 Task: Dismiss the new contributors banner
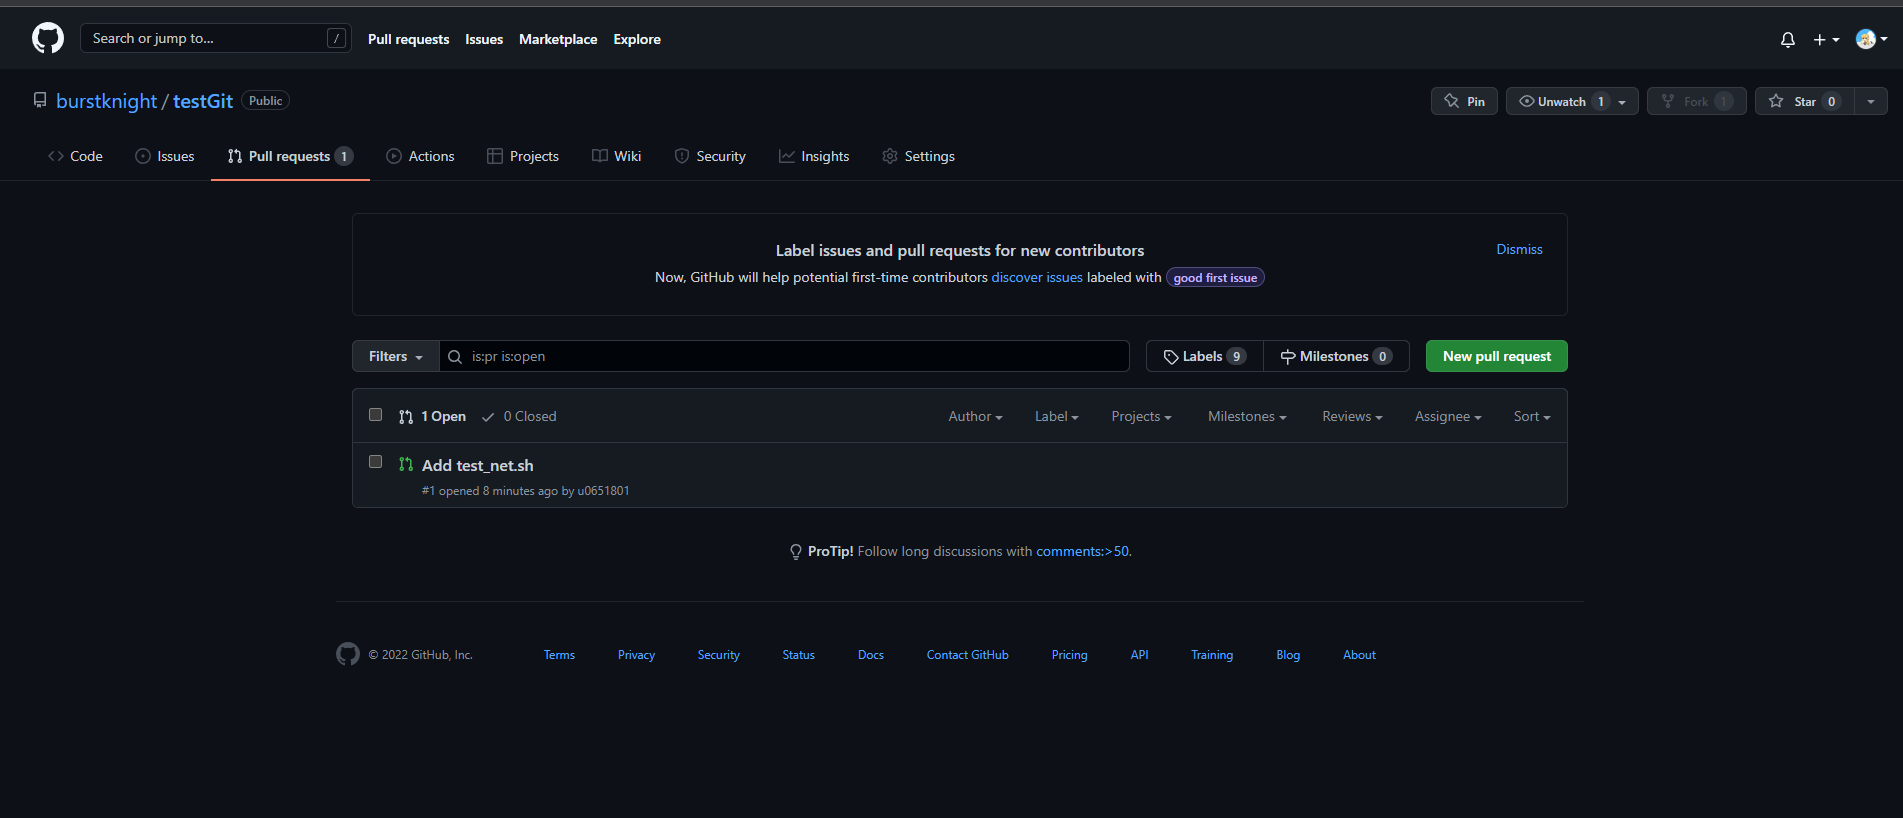pos(1519,249)
